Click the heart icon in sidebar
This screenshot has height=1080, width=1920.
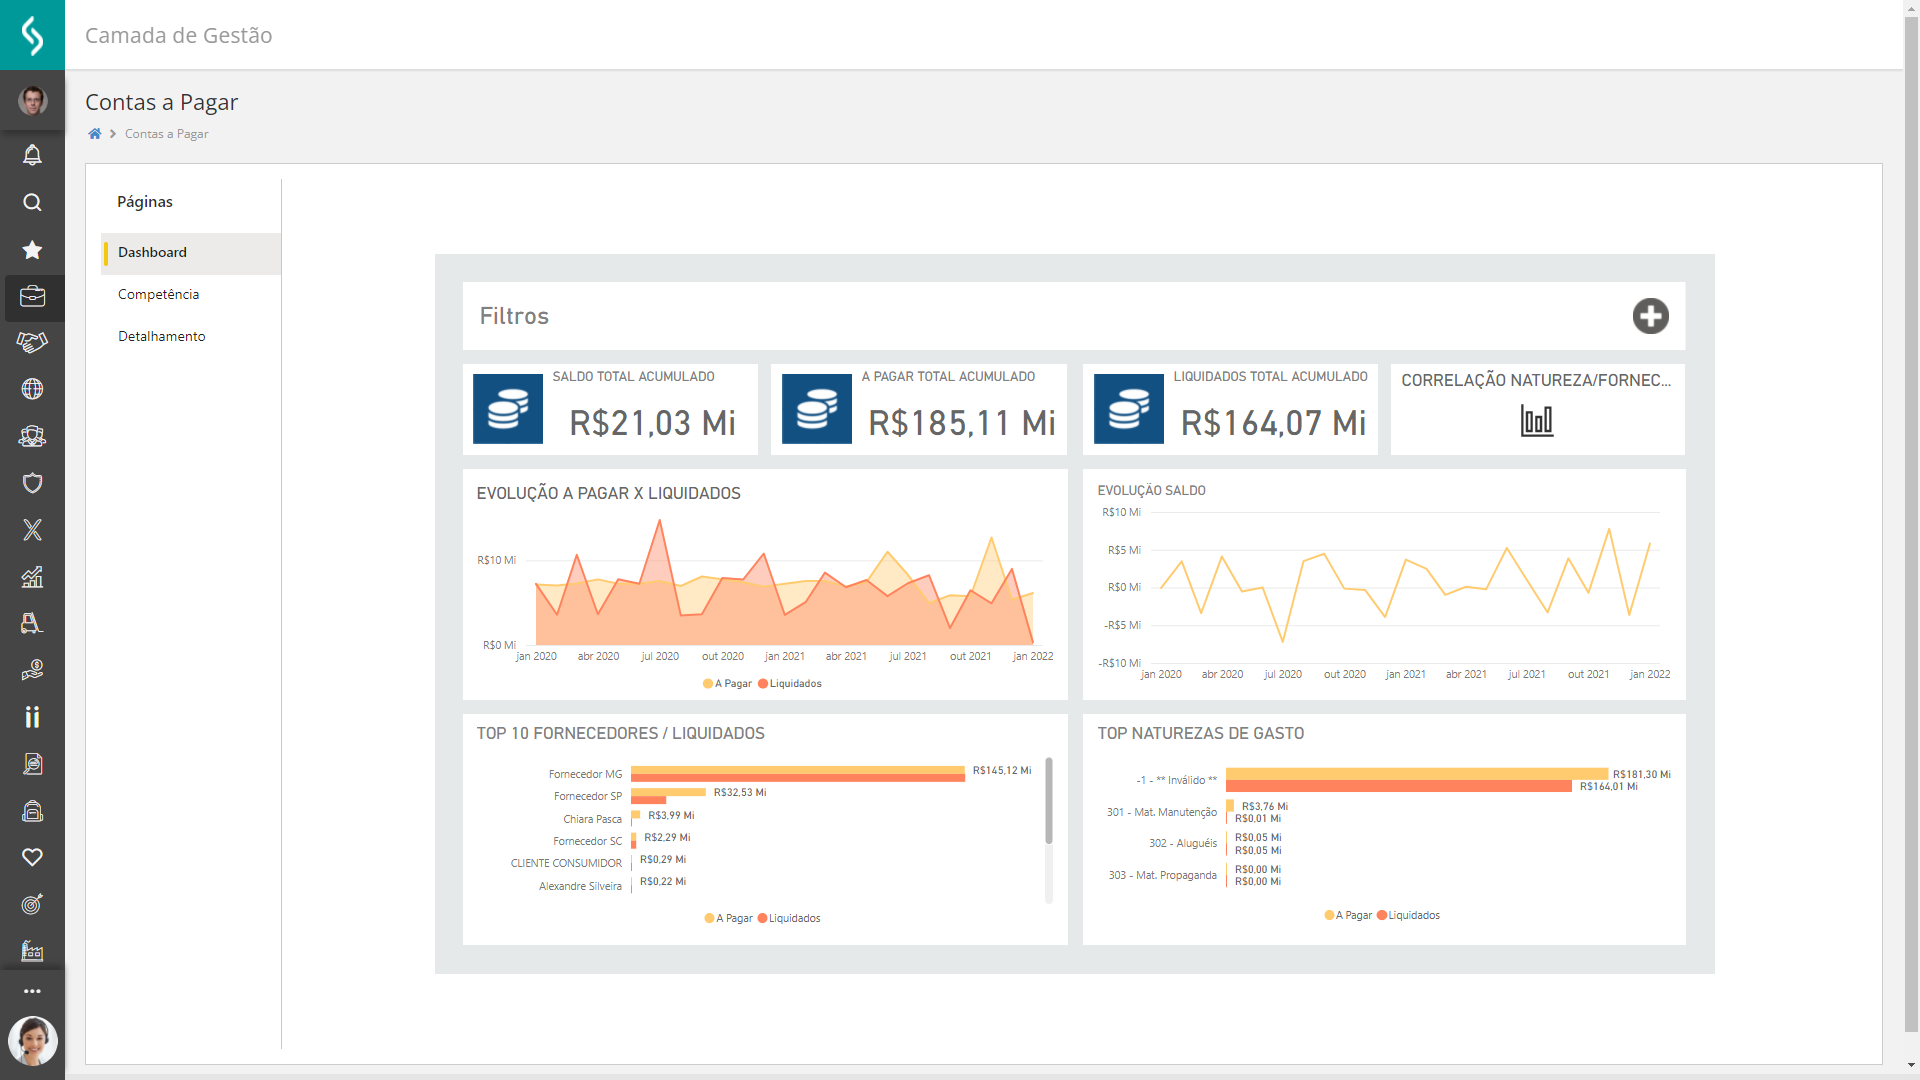click(32, 857)
